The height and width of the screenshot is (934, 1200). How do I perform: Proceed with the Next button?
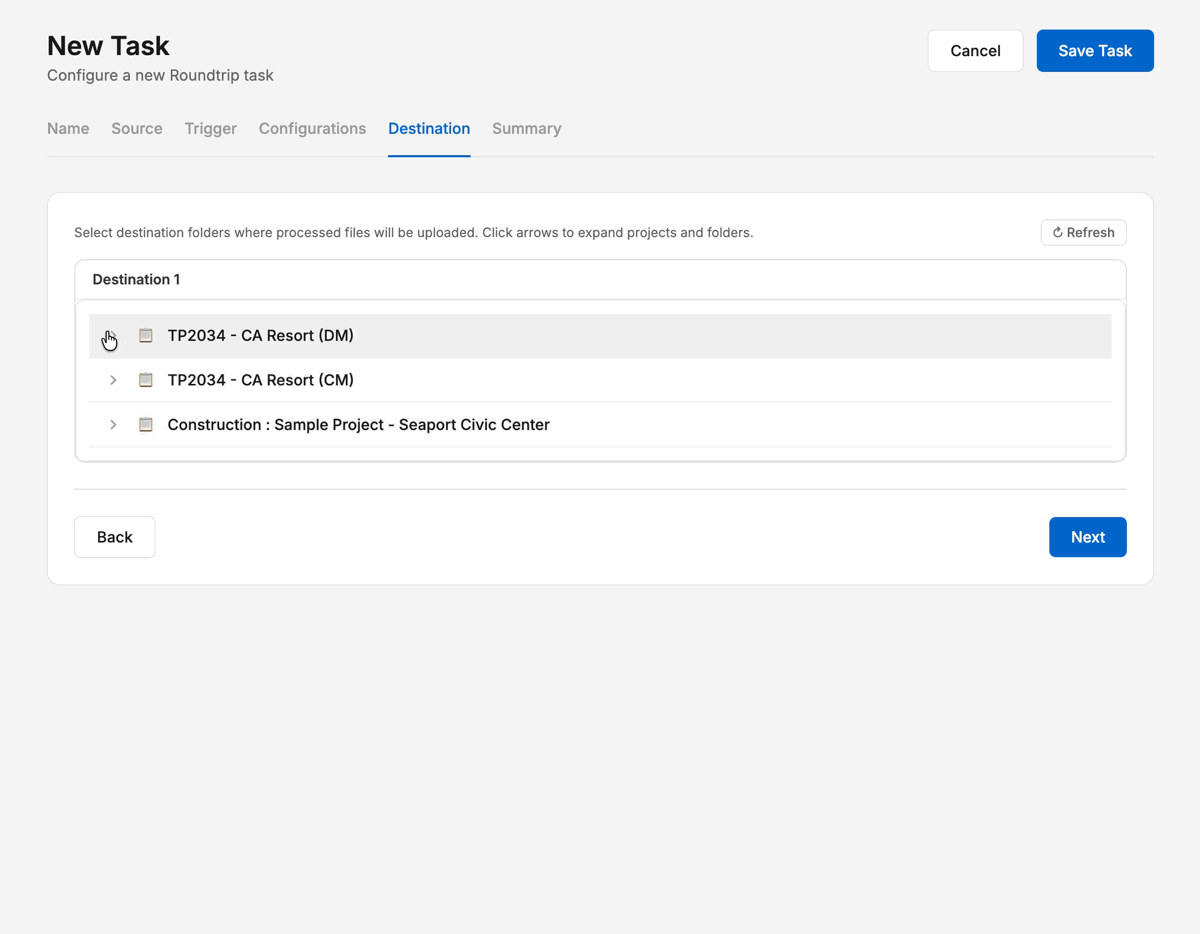point(1087,537)
